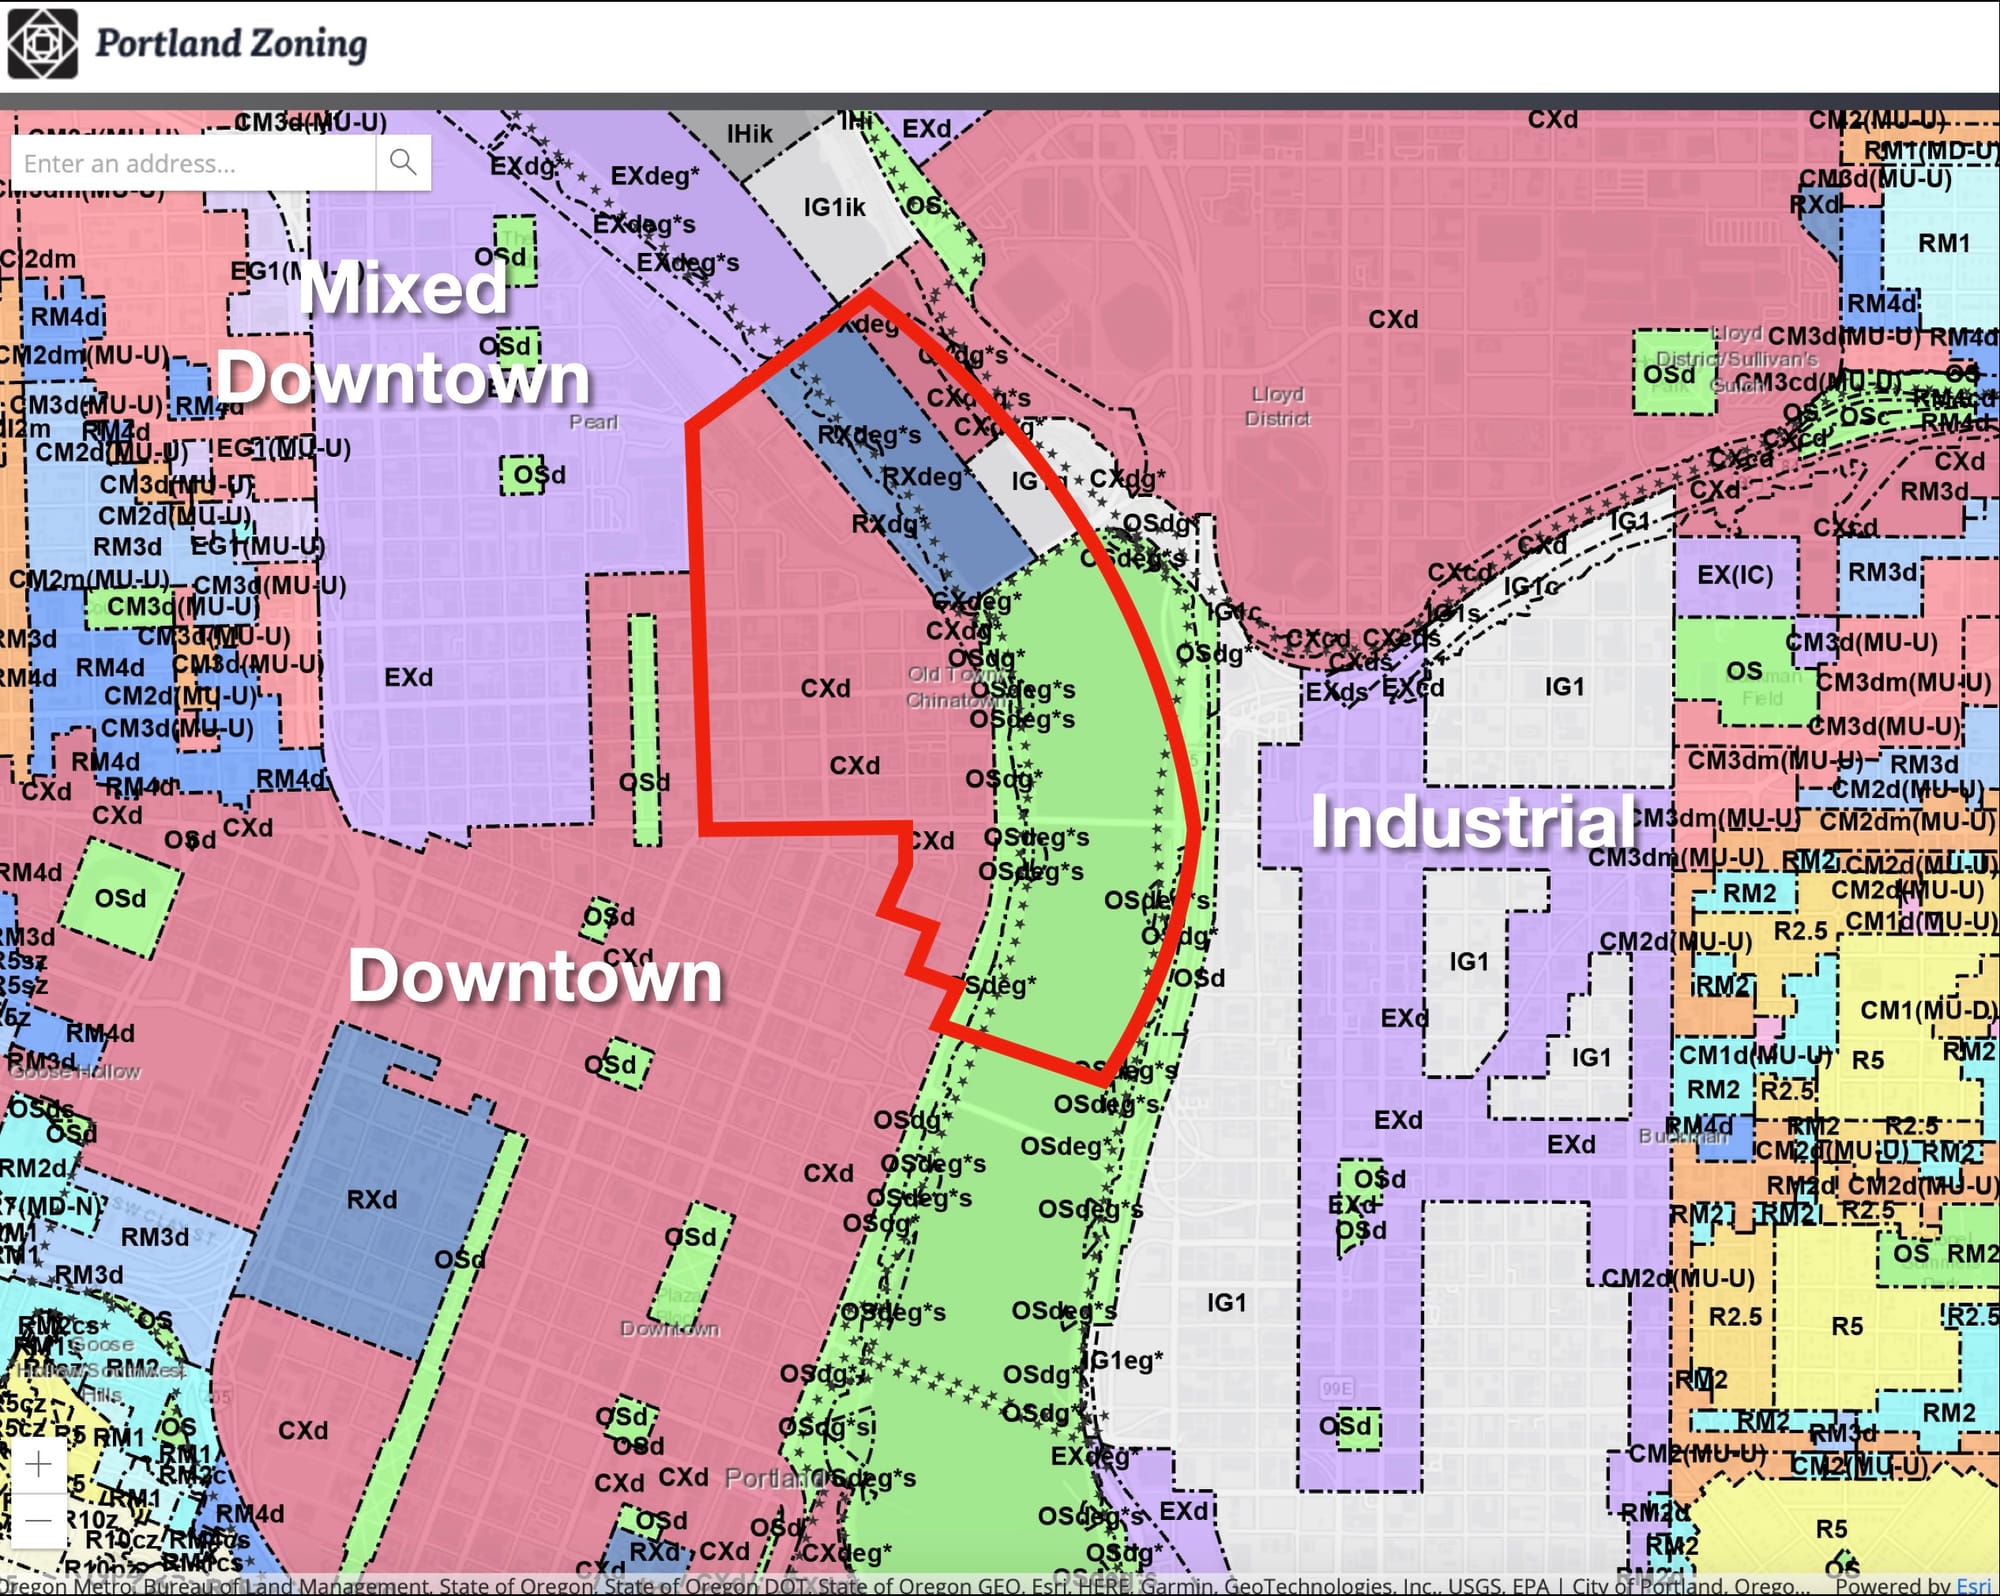The height and width of the screenshot is (1596, 2000).
Task: Click the Mixed Downtown overlay label
Action: [404, 333]
